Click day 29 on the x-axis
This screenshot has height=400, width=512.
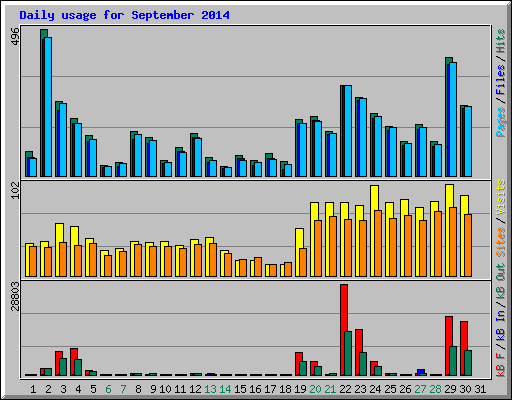tap(450, 389)
